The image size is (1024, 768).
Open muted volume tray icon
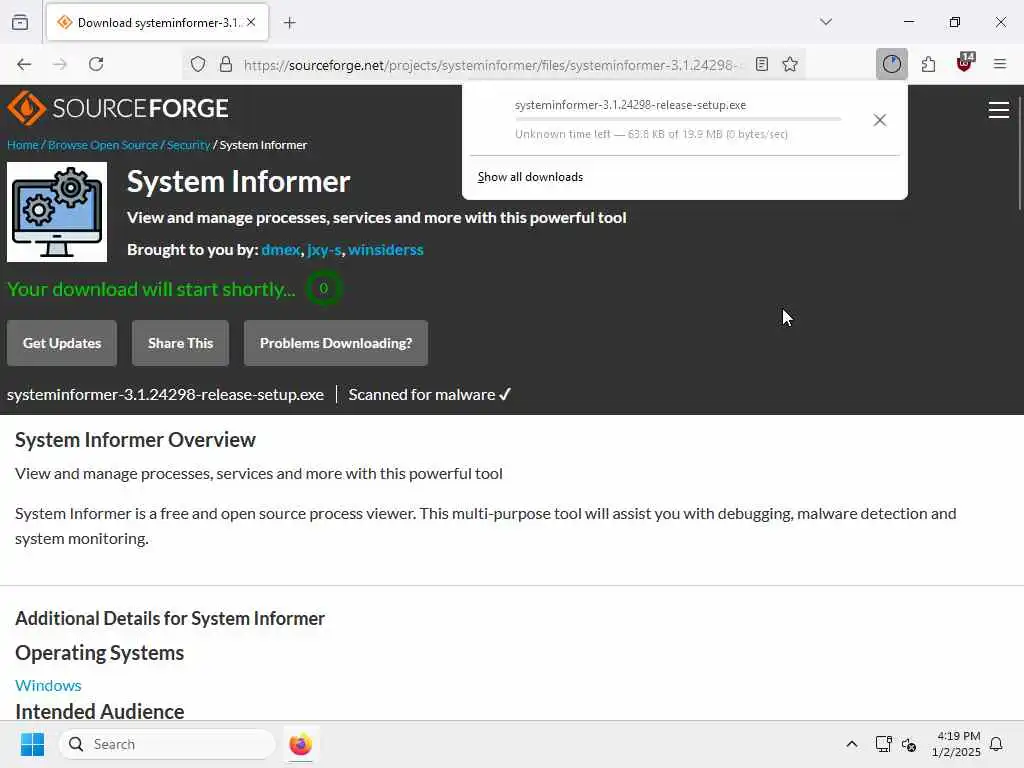coord(909,744)
